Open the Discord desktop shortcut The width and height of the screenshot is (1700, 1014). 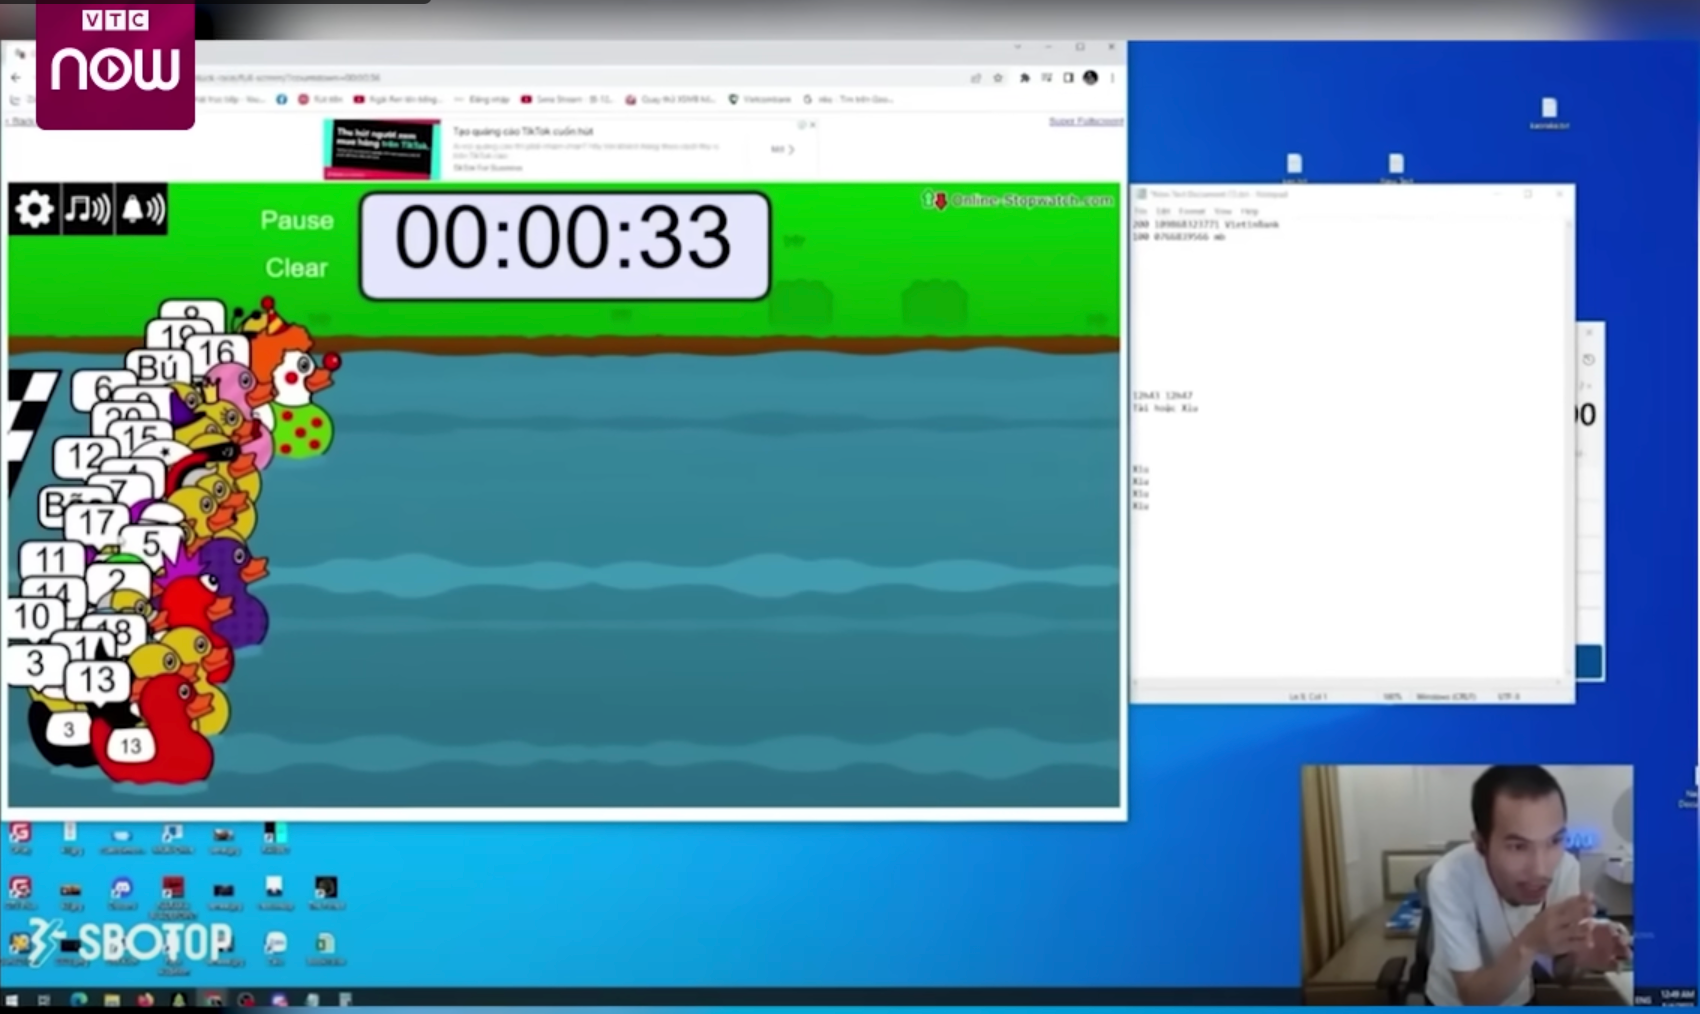tap(122, 892)
